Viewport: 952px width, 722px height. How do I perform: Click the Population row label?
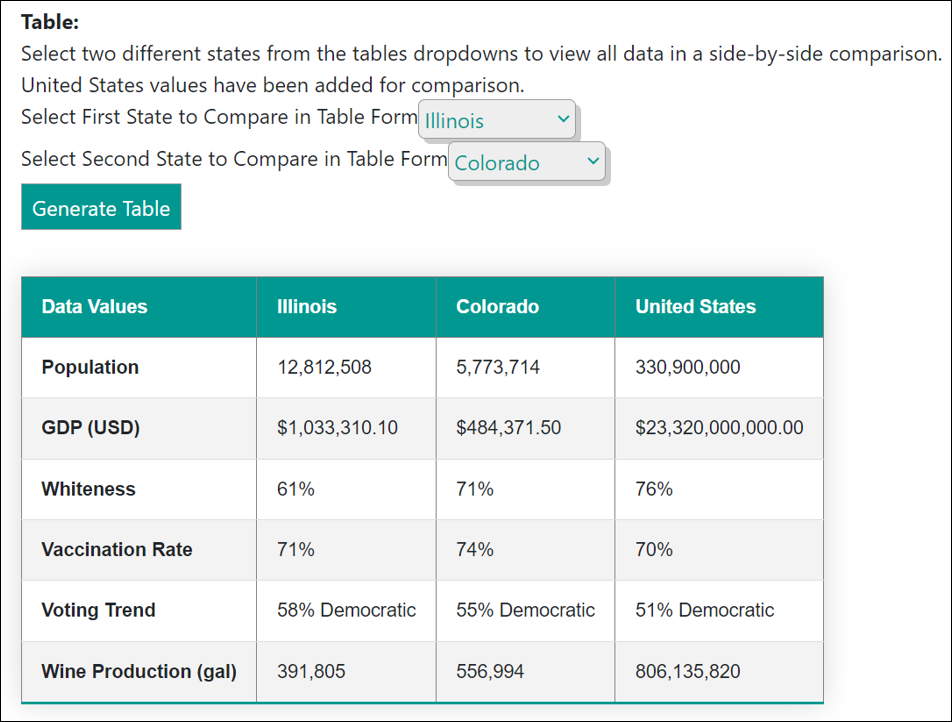click(x=90, y=367)
